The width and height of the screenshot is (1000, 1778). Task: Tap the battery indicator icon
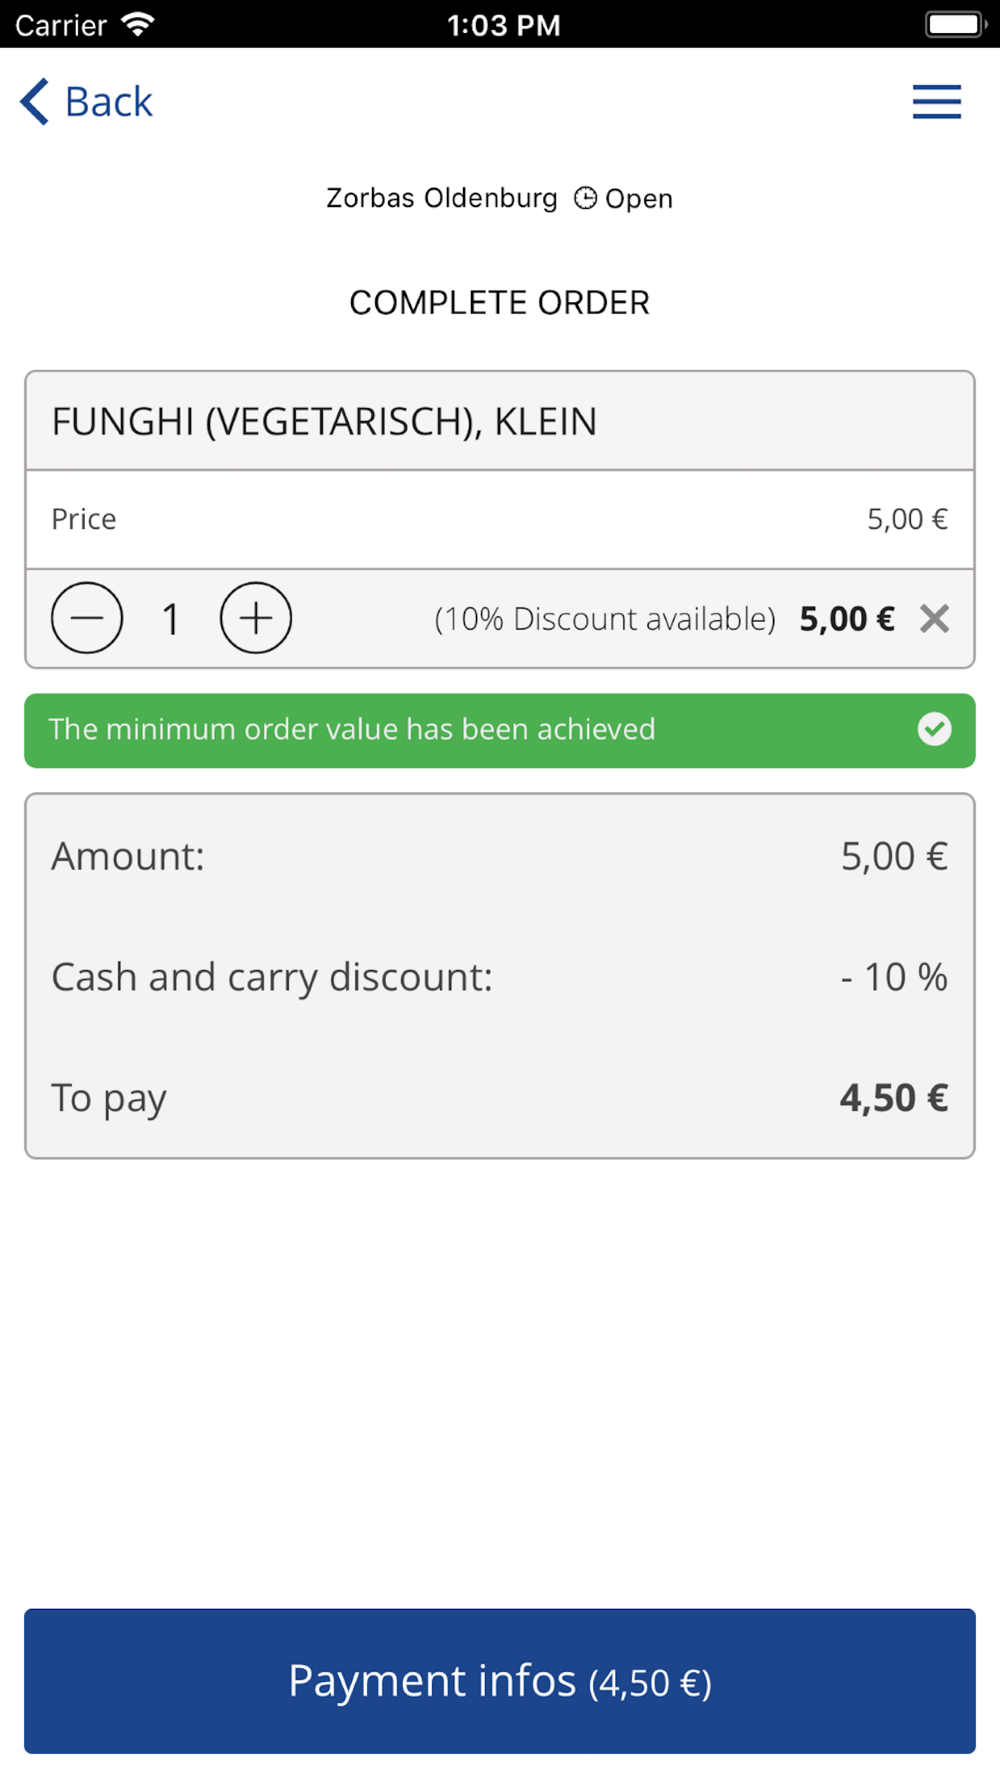click(955, 24)
